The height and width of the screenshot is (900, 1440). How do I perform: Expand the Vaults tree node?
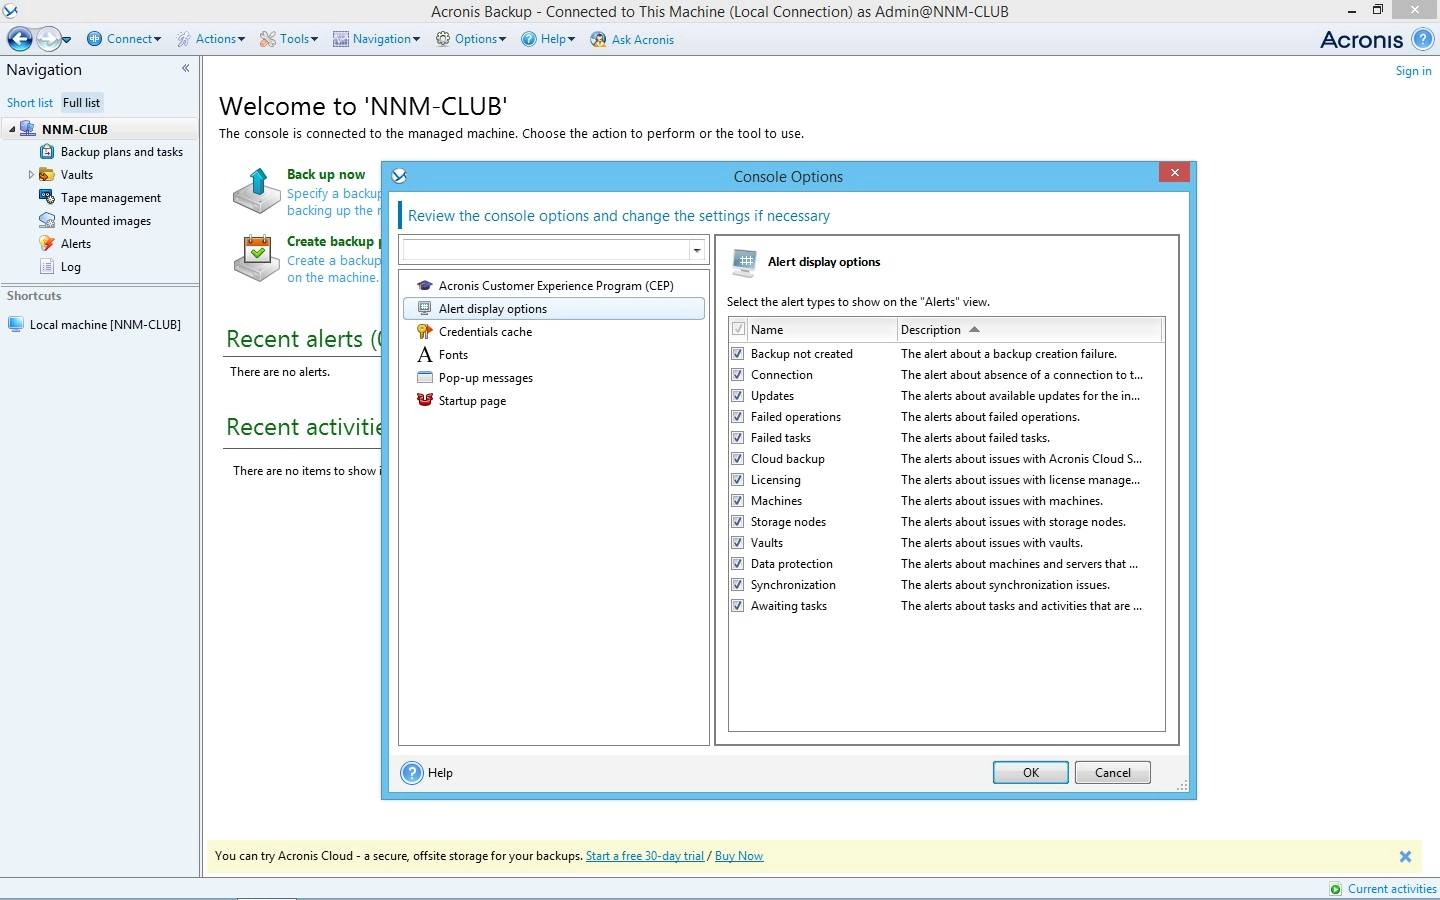pos(31,175)
